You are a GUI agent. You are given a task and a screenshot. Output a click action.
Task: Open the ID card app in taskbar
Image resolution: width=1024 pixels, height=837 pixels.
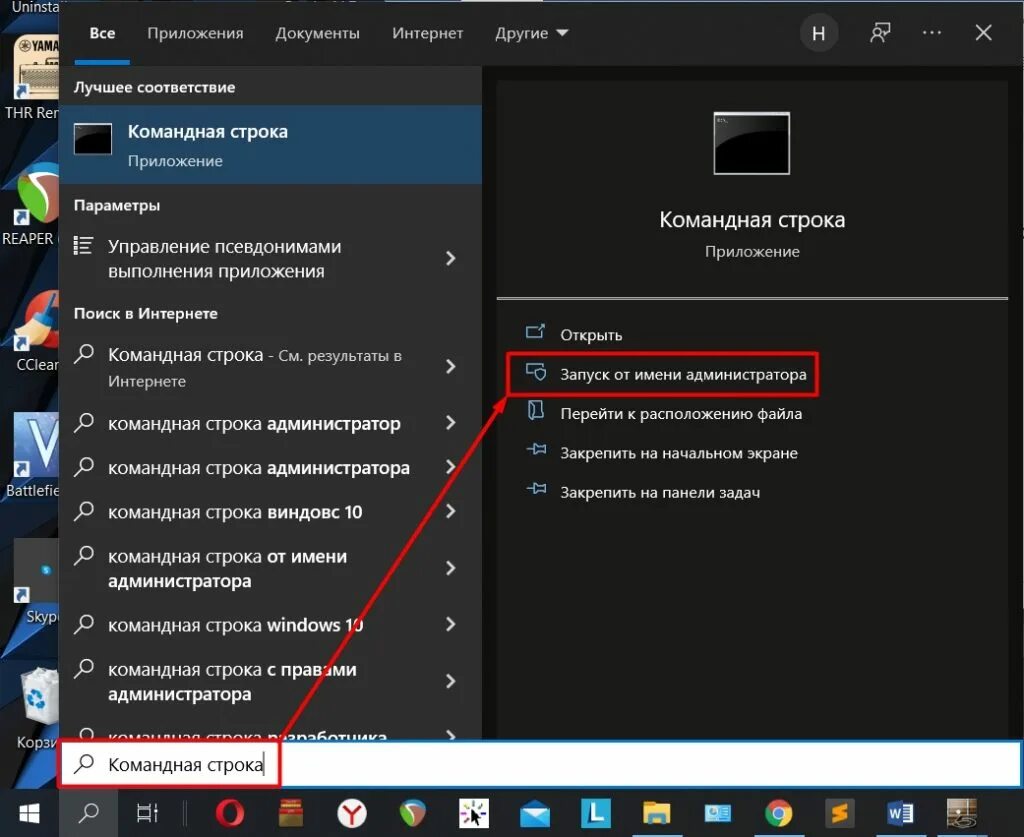click(x=717, y=813)
